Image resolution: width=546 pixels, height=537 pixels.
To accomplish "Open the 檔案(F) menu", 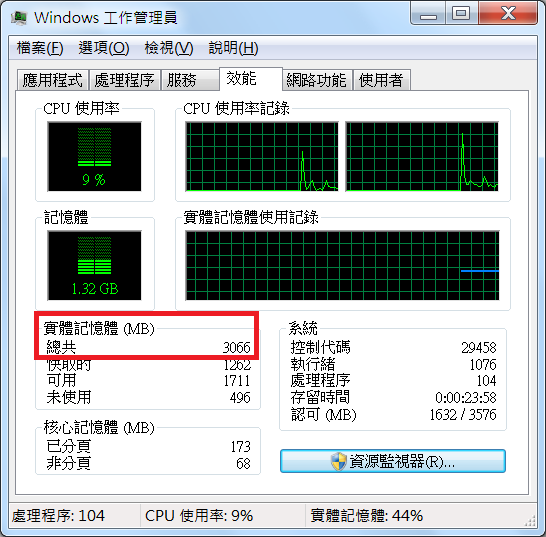I will tap(40, 48).
